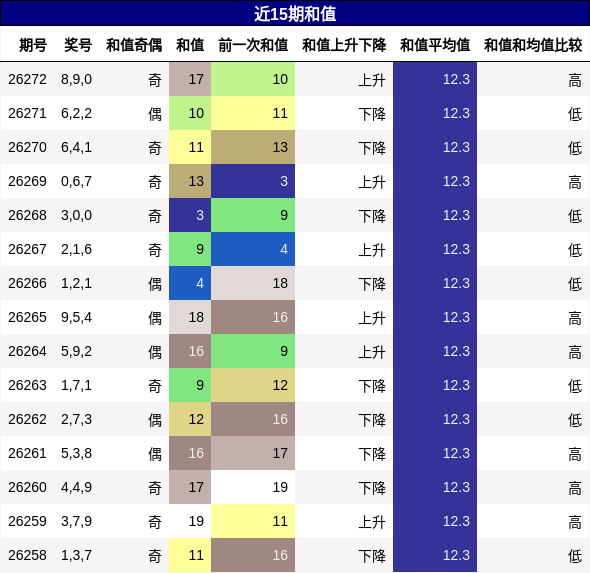Click average 12.3 in row 26258
The width and height of the screenshot is (590, 573).
click(x=435, y=555)
